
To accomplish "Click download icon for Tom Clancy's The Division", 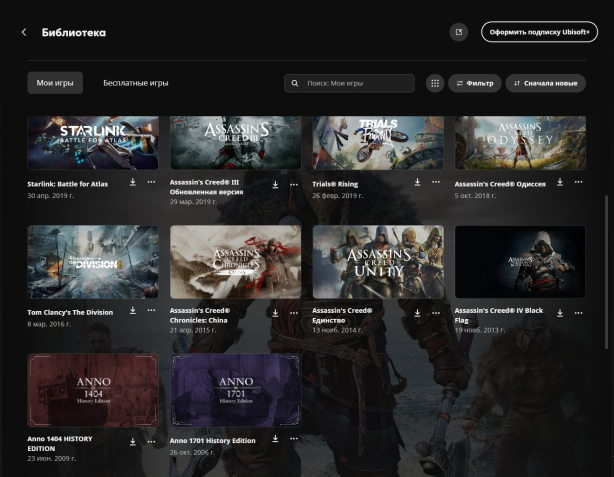I will click(133, 311).
